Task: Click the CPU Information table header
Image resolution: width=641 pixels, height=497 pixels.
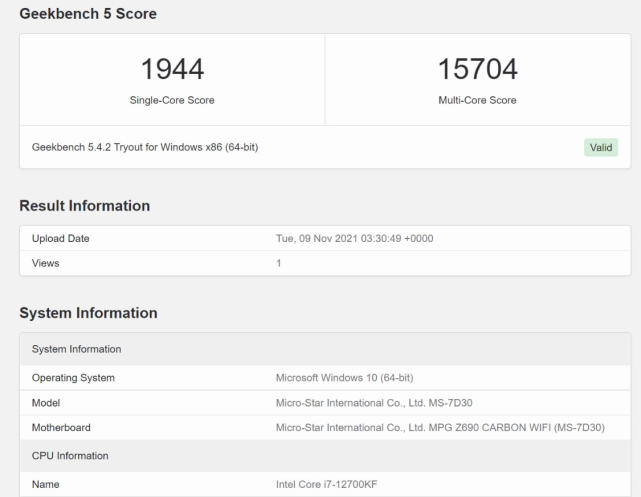Action: click(70, 456)
